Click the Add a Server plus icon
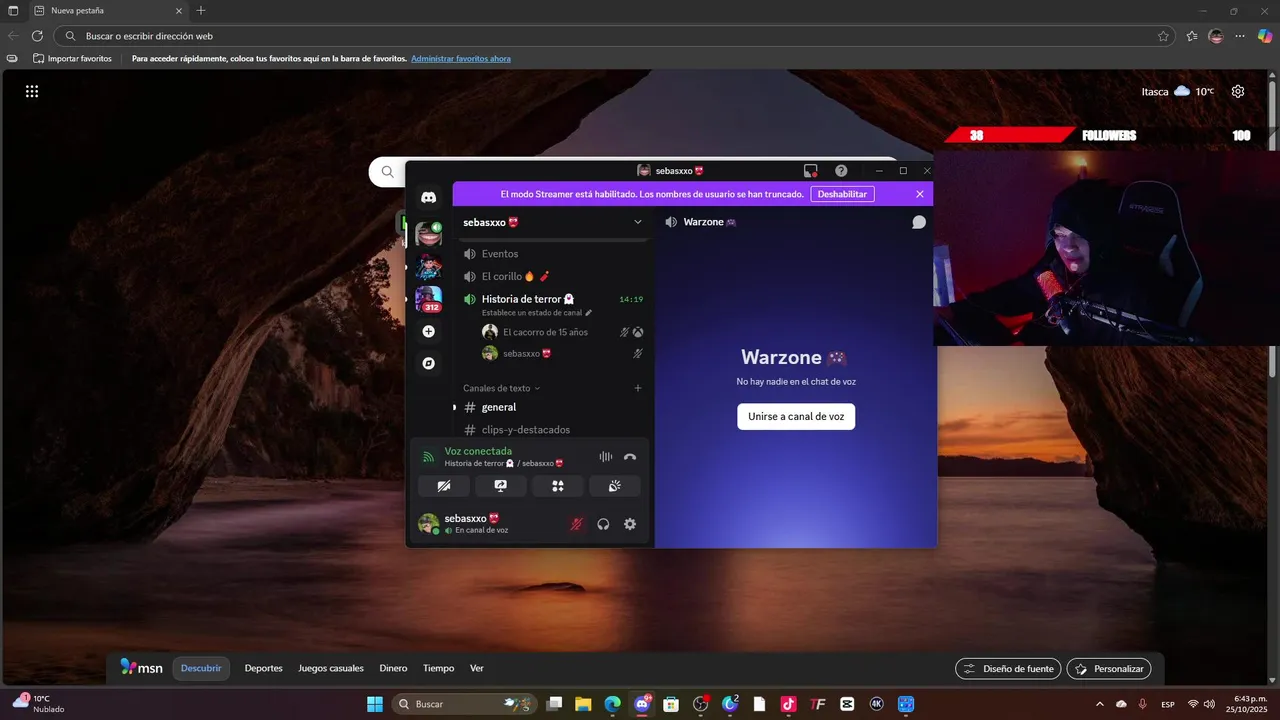This screenshot has width=1280, height=720. click(x=429, y=331)
